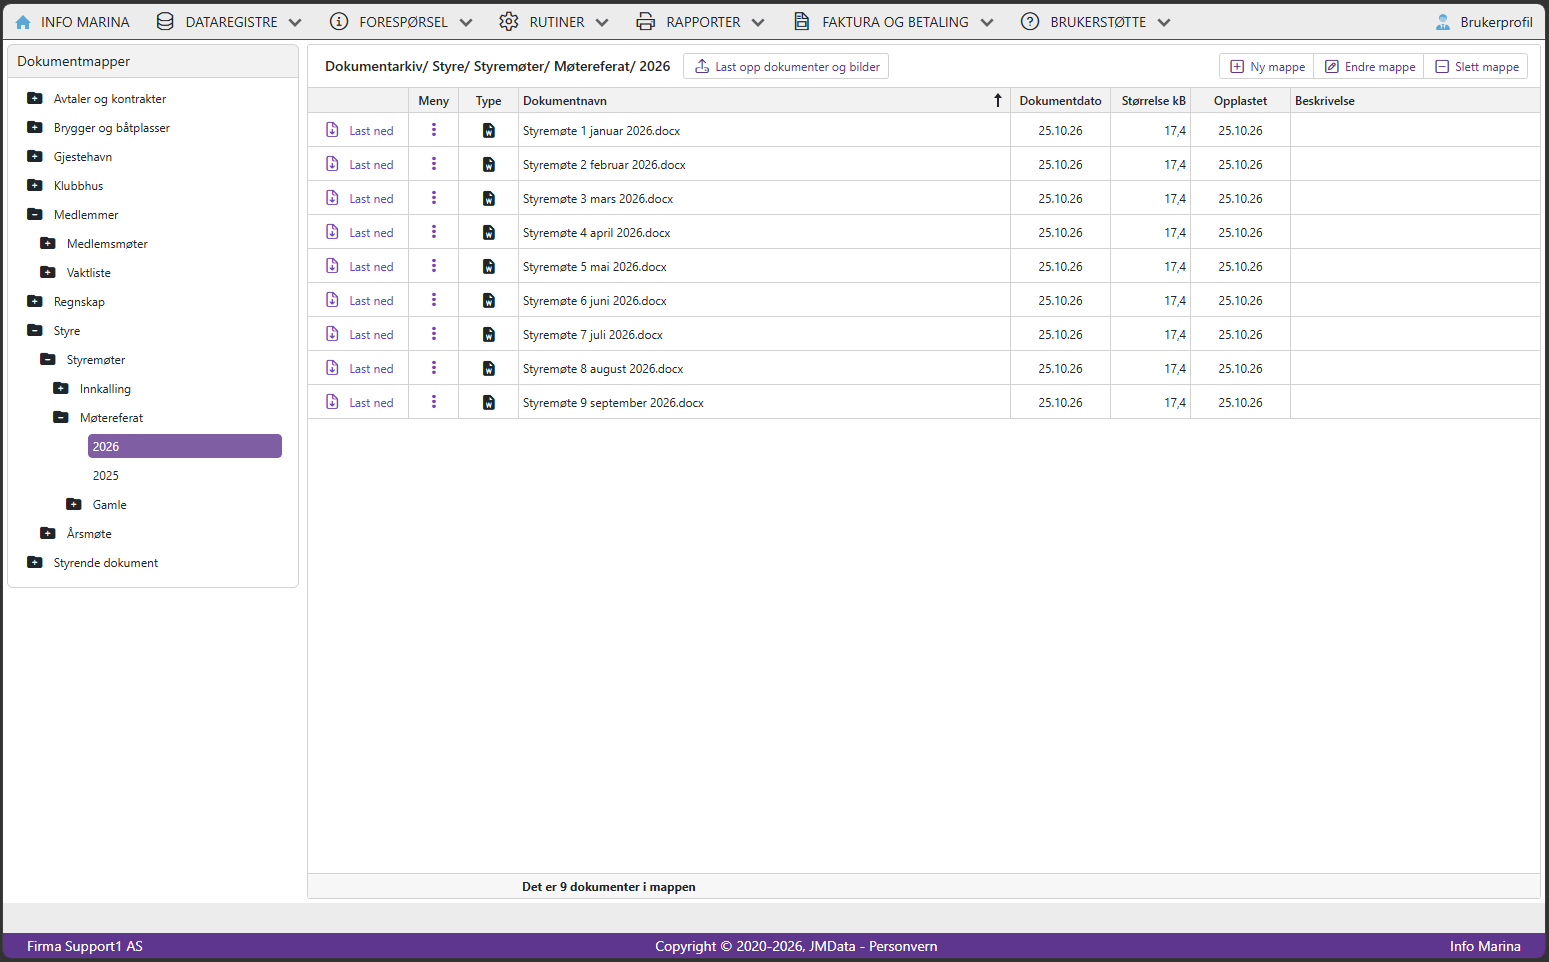This screenshot has width=1549, height=962.
Task: Click the Slett mappe button
Action: pyautogui.click(x=1476, y=67)
